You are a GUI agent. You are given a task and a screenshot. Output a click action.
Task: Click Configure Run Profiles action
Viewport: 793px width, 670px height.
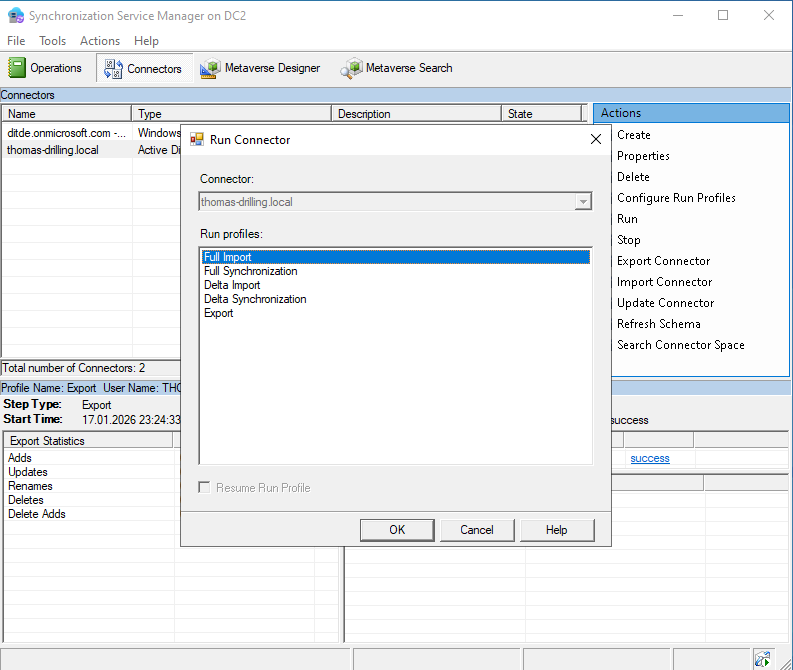676,198
